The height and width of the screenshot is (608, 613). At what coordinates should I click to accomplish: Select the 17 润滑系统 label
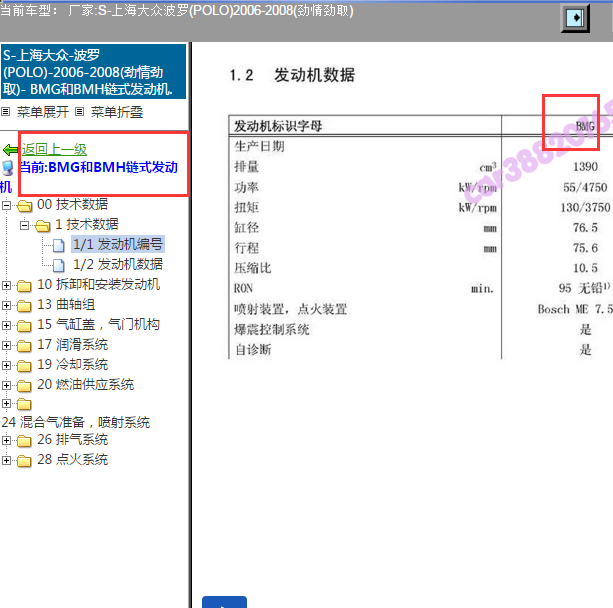pyautogui.click(x=72, y=344)
